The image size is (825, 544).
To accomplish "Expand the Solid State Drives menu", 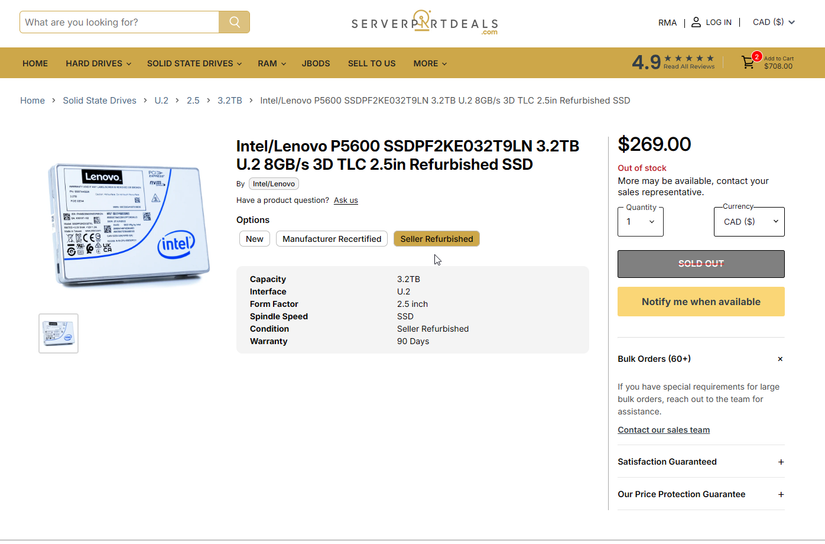I will click(194, 63).
